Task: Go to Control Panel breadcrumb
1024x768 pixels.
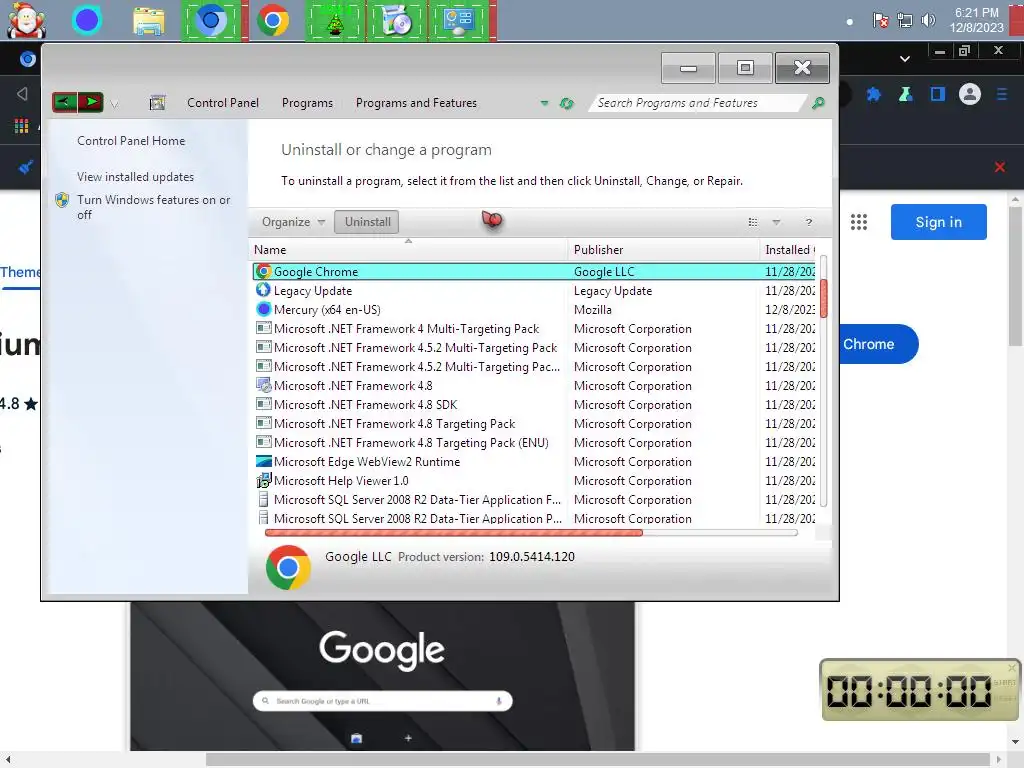Action: (223, 103)
